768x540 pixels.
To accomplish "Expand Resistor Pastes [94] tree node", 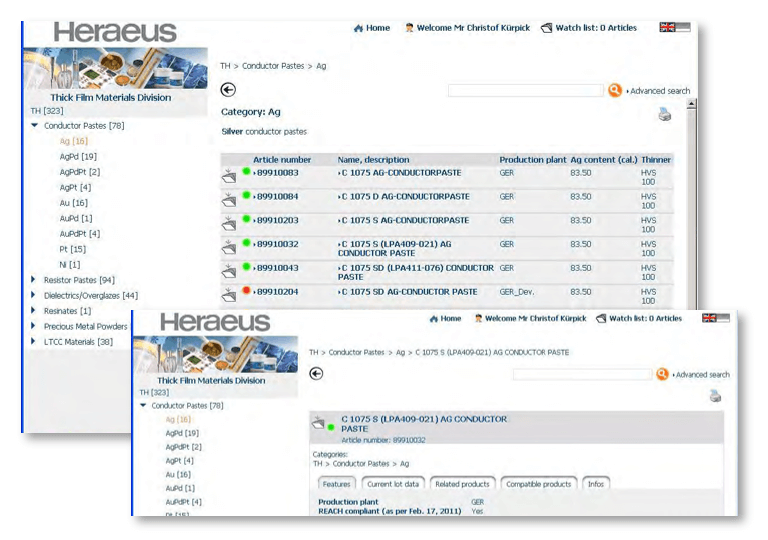I will 33,279.
